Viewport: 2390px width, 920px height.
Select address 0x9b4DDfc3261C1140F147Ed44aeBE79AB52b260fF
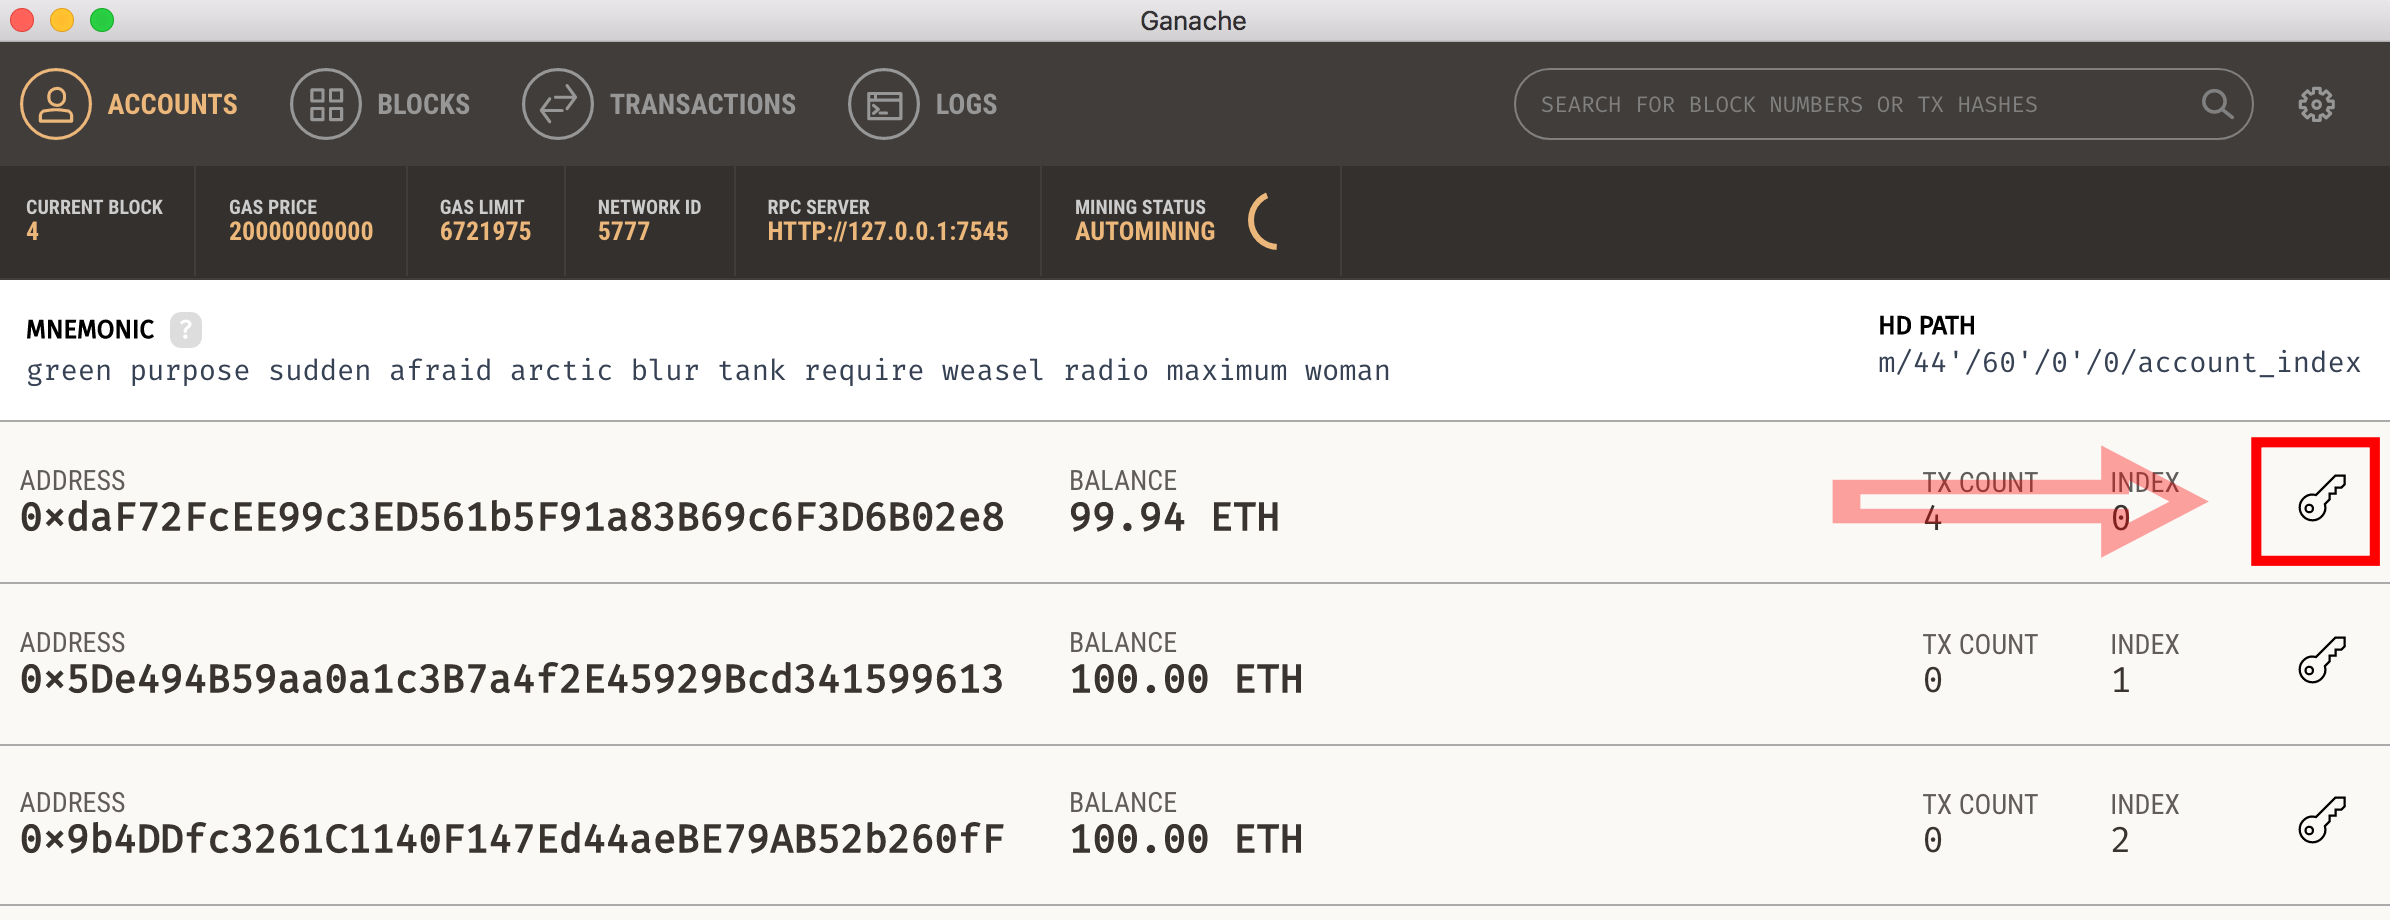(x=512, y=840)
